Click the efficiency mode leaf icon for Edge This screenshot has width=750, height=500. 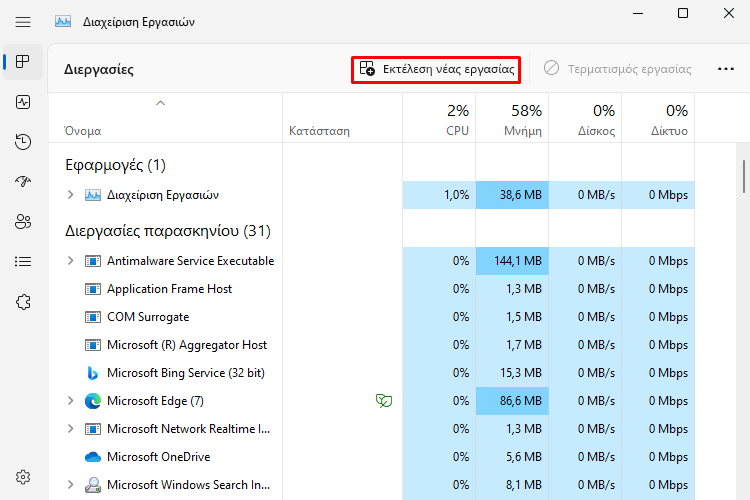pos(384,400)
